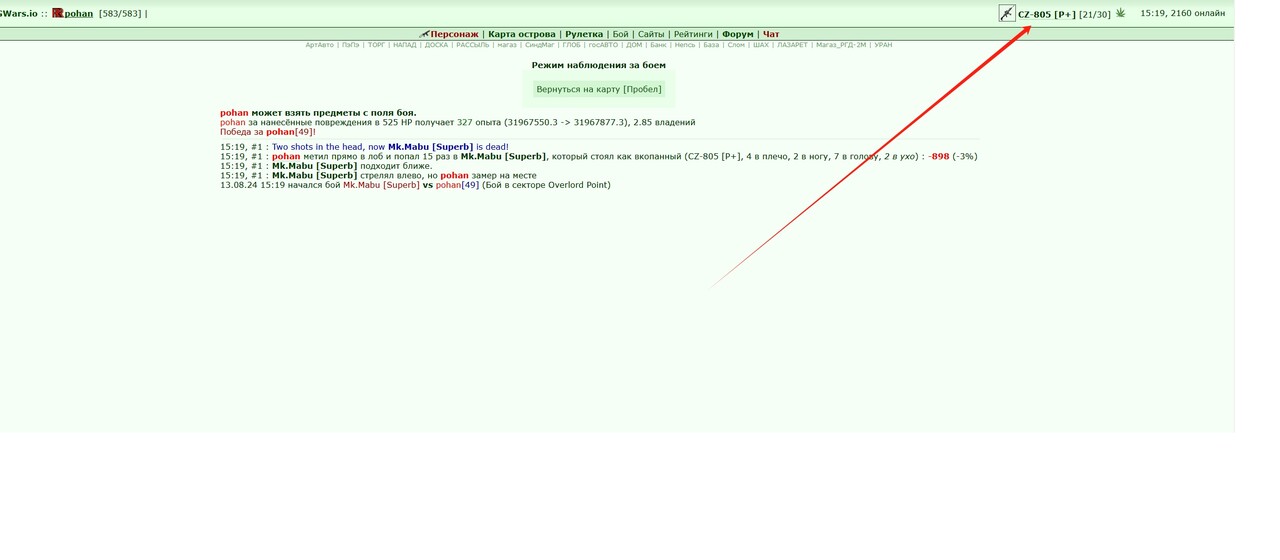Open the РАССЫЛЬ shortcut link

pyautogui.click(x=473, y=45)
